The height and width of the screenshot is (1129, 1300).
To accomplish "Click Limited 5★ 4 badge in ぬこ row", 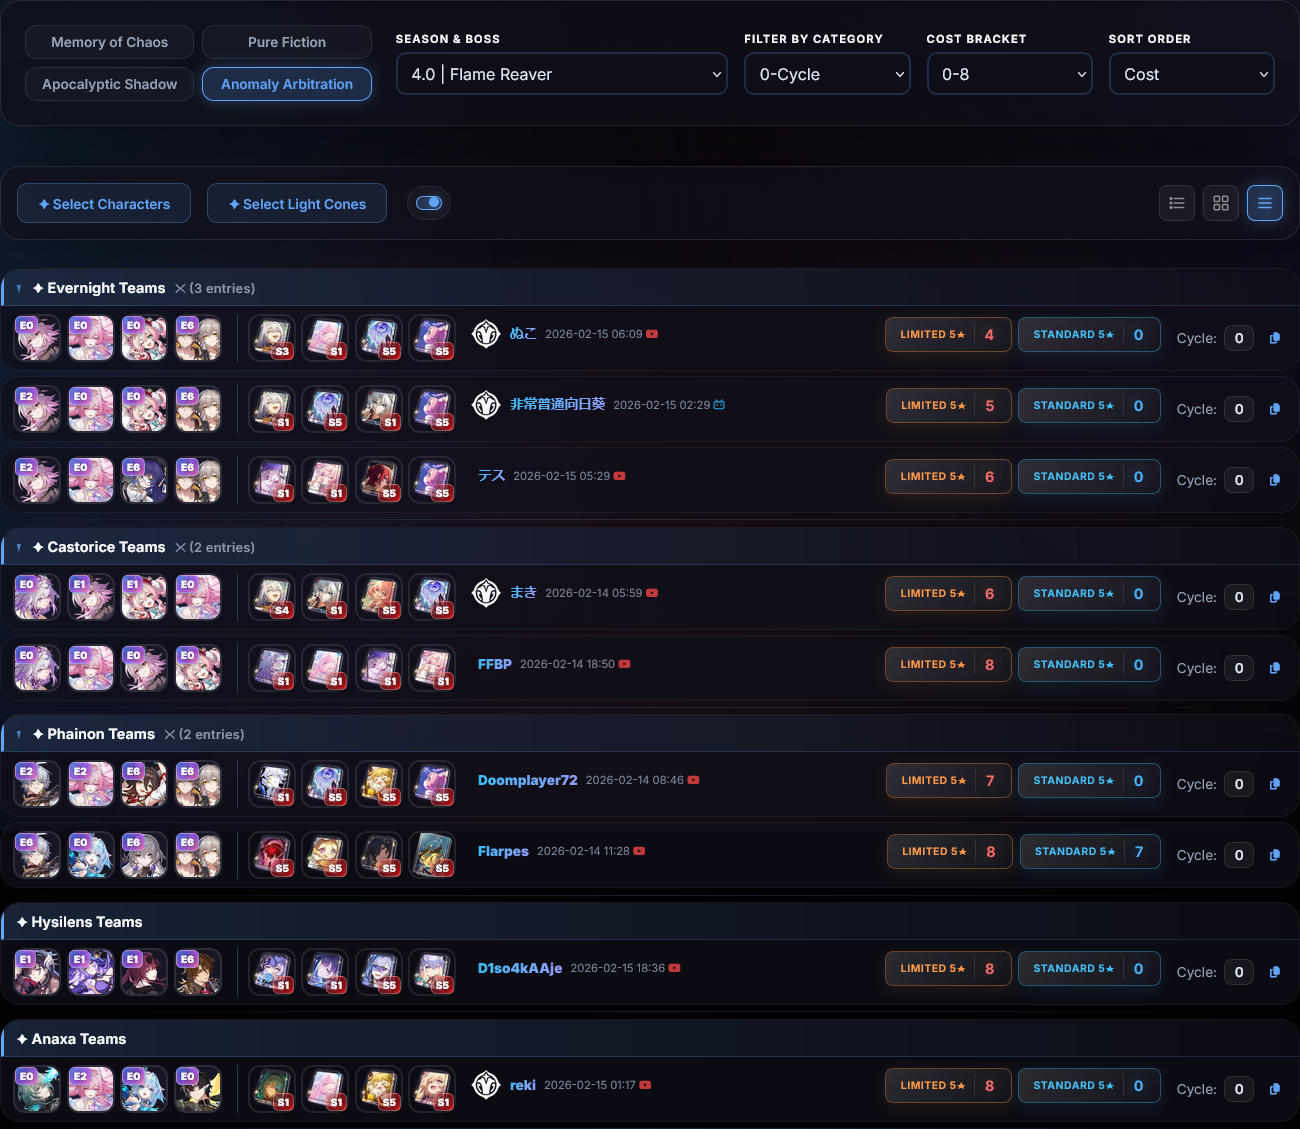I will (x=948, y=334).
